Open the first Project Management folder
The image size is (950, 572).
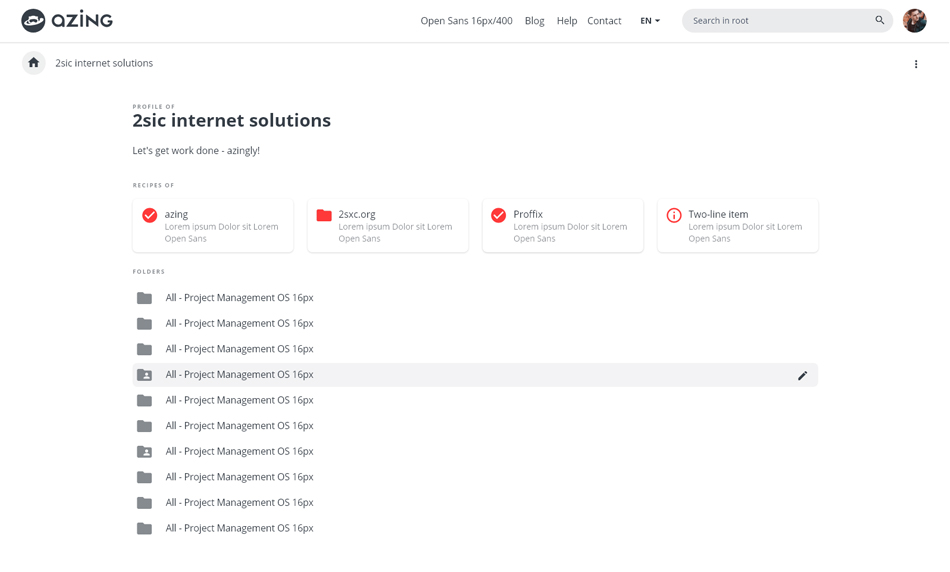(239, 298)
